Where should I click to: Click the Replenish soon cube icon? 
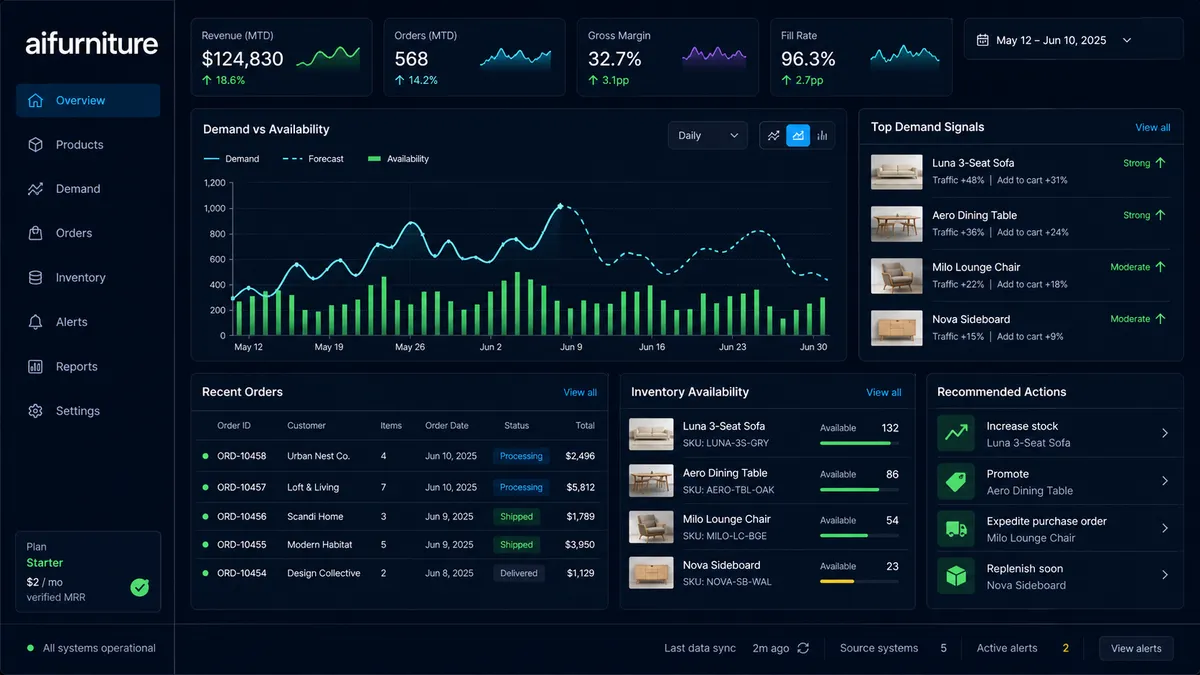point(956,576)
